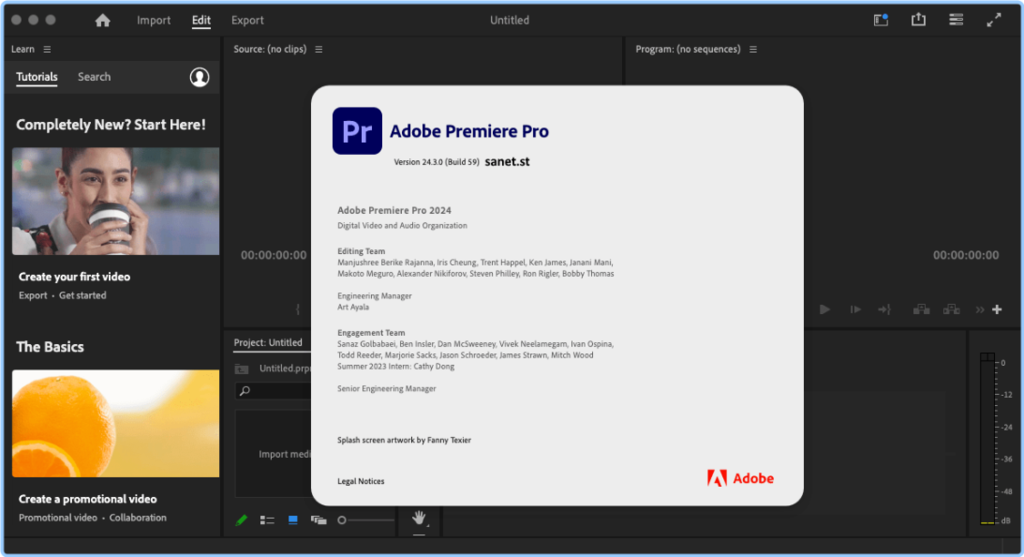Screen dimensions: 1024x557
Task: Switch Project panel to Icon View
Action: point(293,520)
